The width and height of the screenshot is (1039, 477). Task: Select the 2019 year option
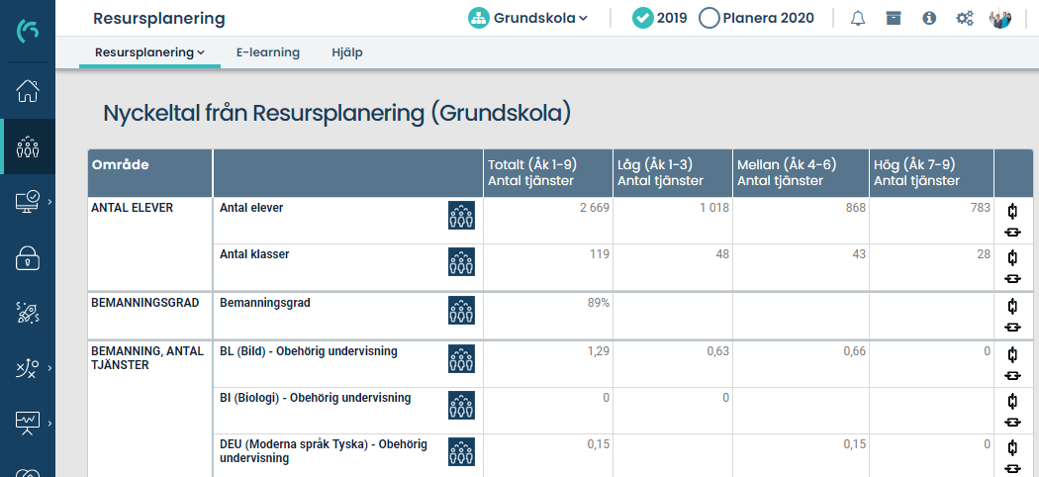point(659,19)
